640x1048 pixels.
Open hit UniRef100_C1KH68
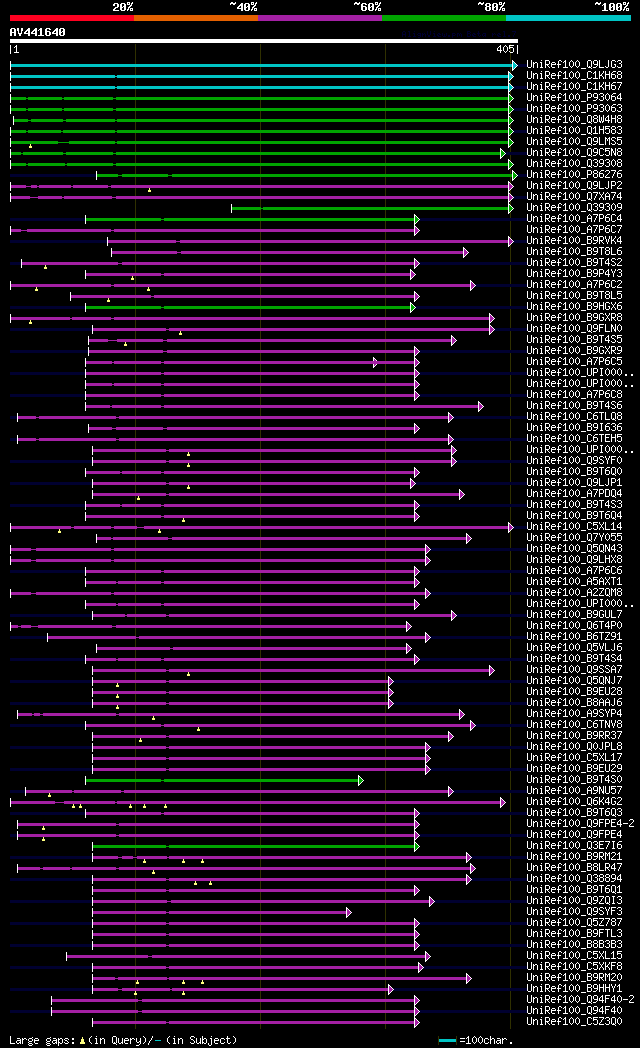pyautogui.click(x=574, y=76)
